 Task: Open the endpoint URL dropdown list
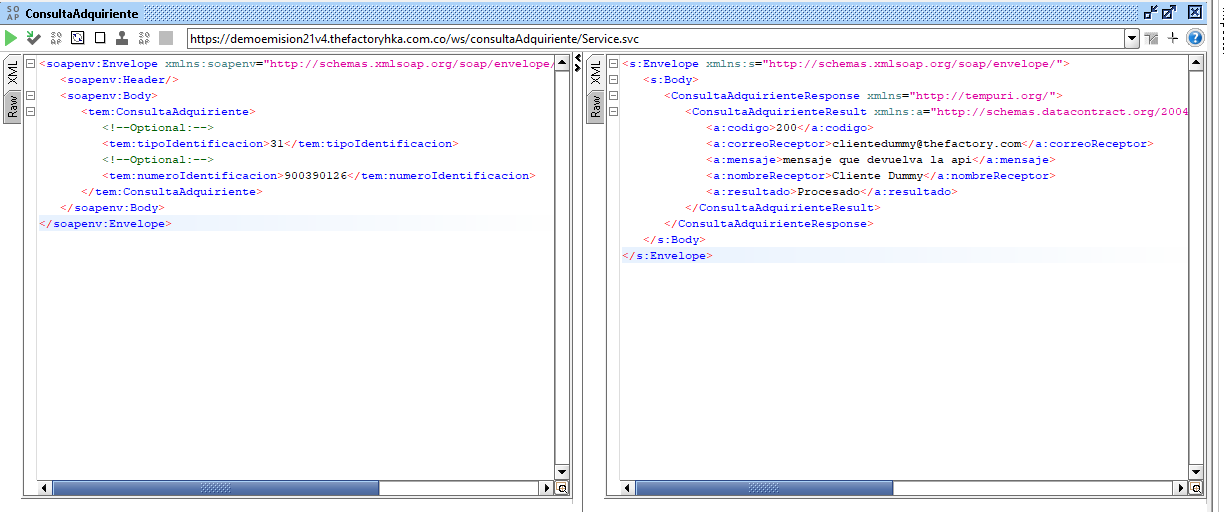(x=1132, y=38)
